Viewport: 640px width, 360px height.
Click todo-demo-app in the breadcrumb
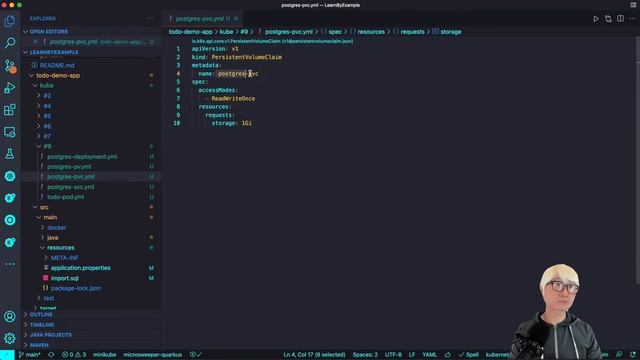pos(191,31)
